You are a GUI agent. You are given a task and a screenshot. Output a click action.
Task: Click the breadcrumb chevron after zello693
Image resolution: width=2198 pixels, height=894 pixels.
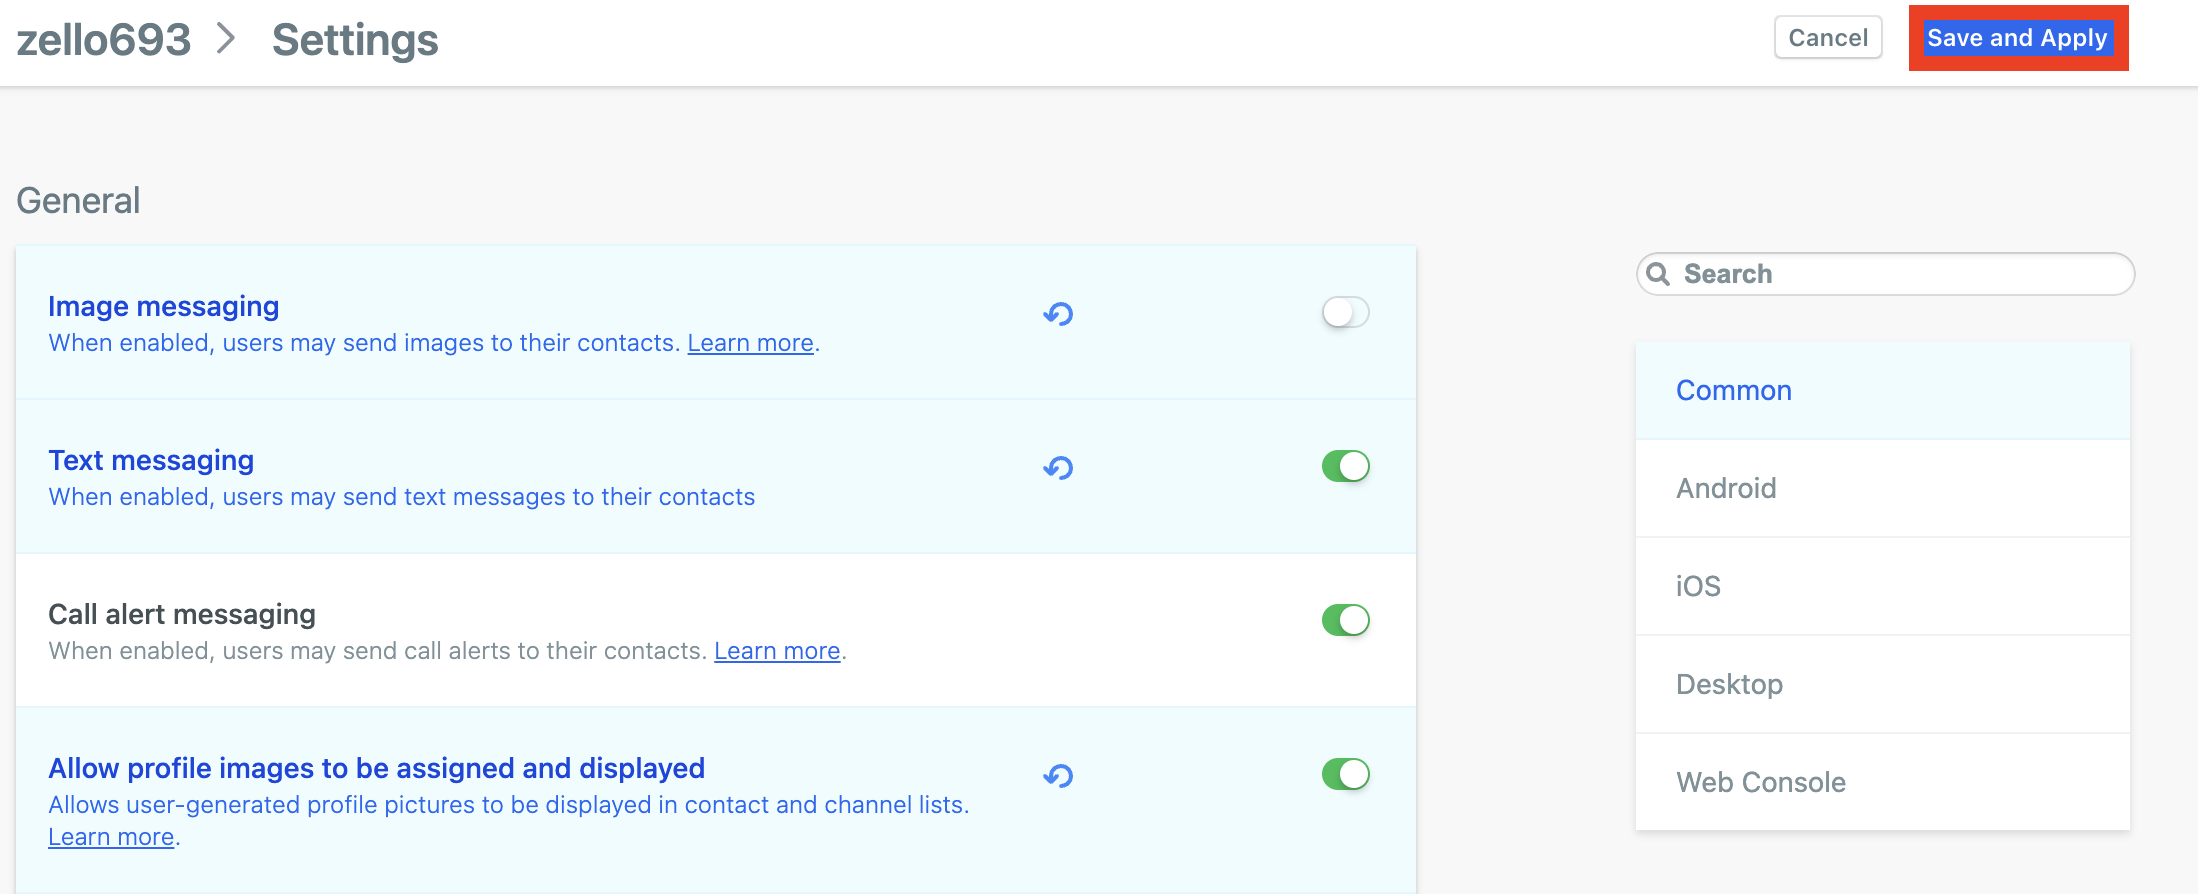pyautogui.click(x=227, y=39)
